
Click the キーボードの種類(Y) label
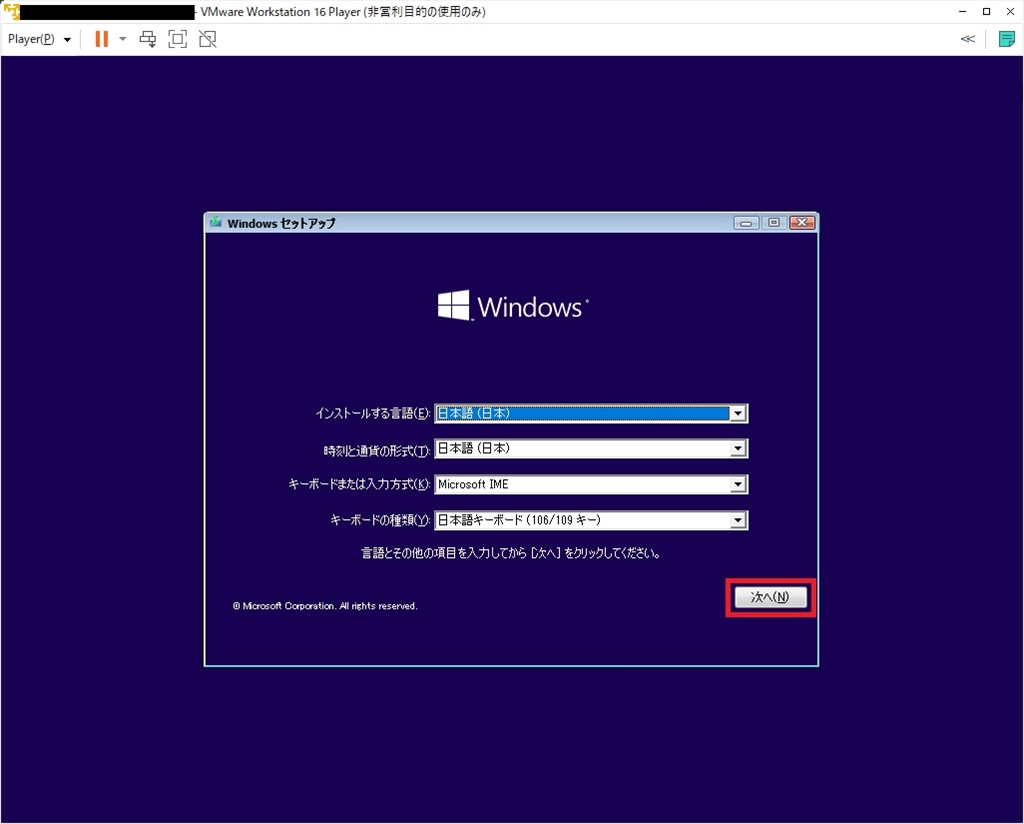pos(380,520)
